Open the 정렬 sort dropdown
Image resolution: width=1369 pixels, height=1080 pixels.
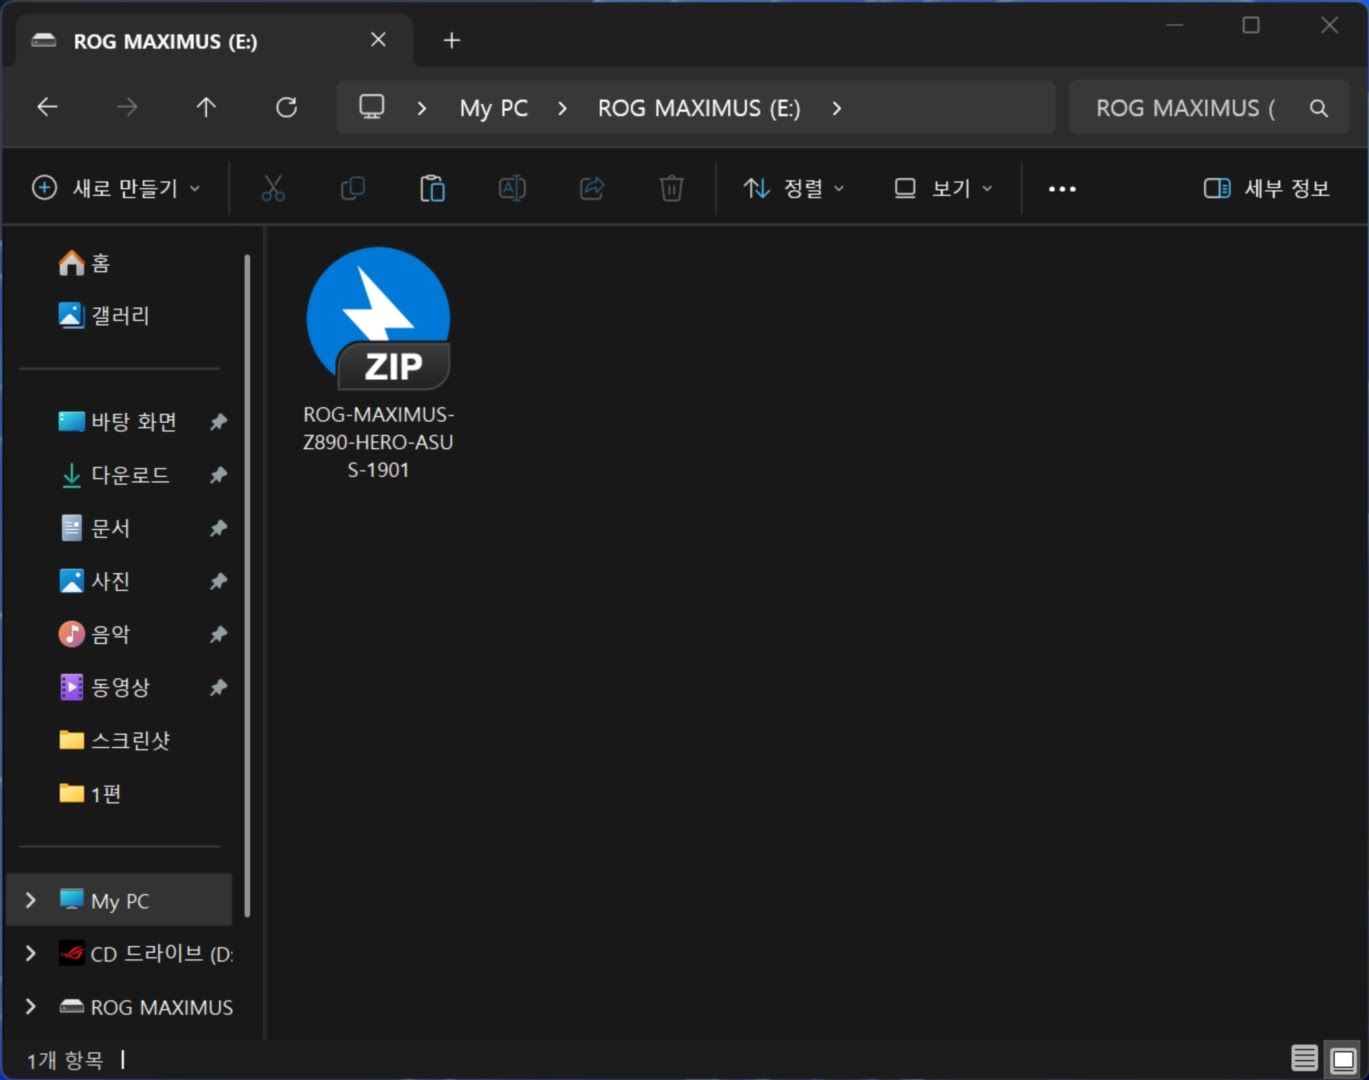point(794,188)
